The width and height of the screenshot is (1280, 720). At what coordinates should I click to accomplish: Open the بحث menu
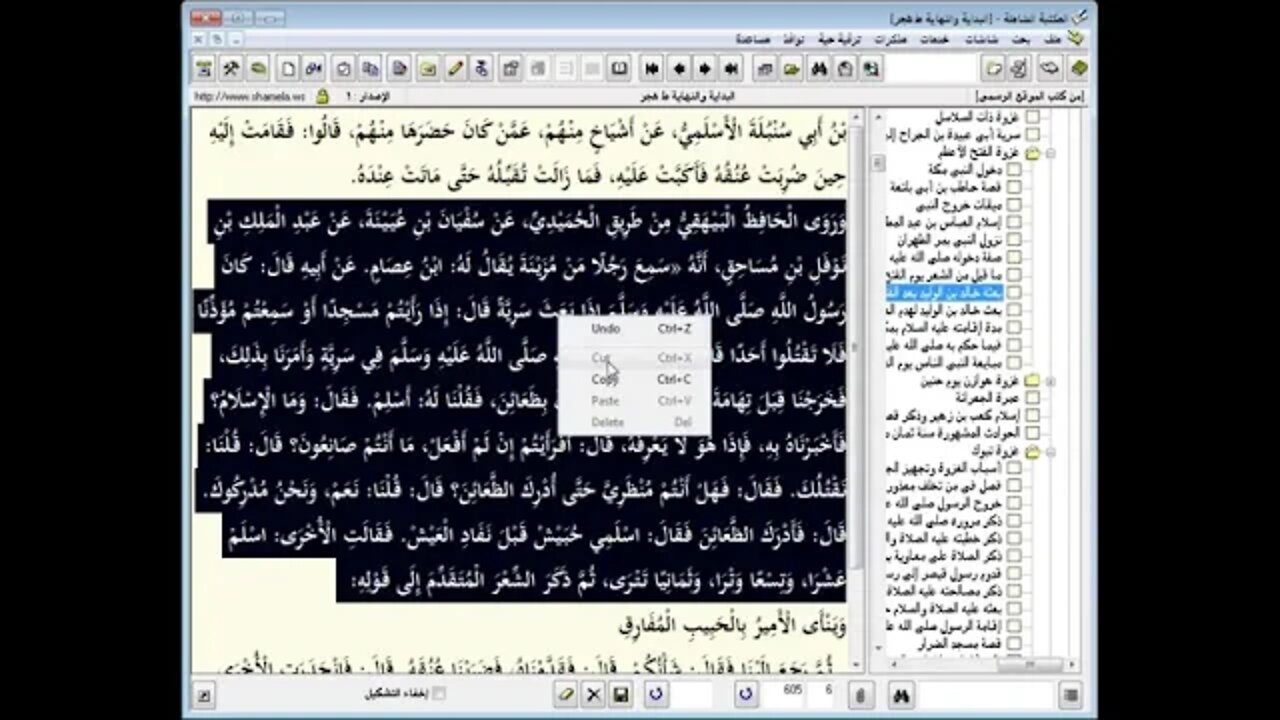pyautogui.click(x=1020, y=38)
